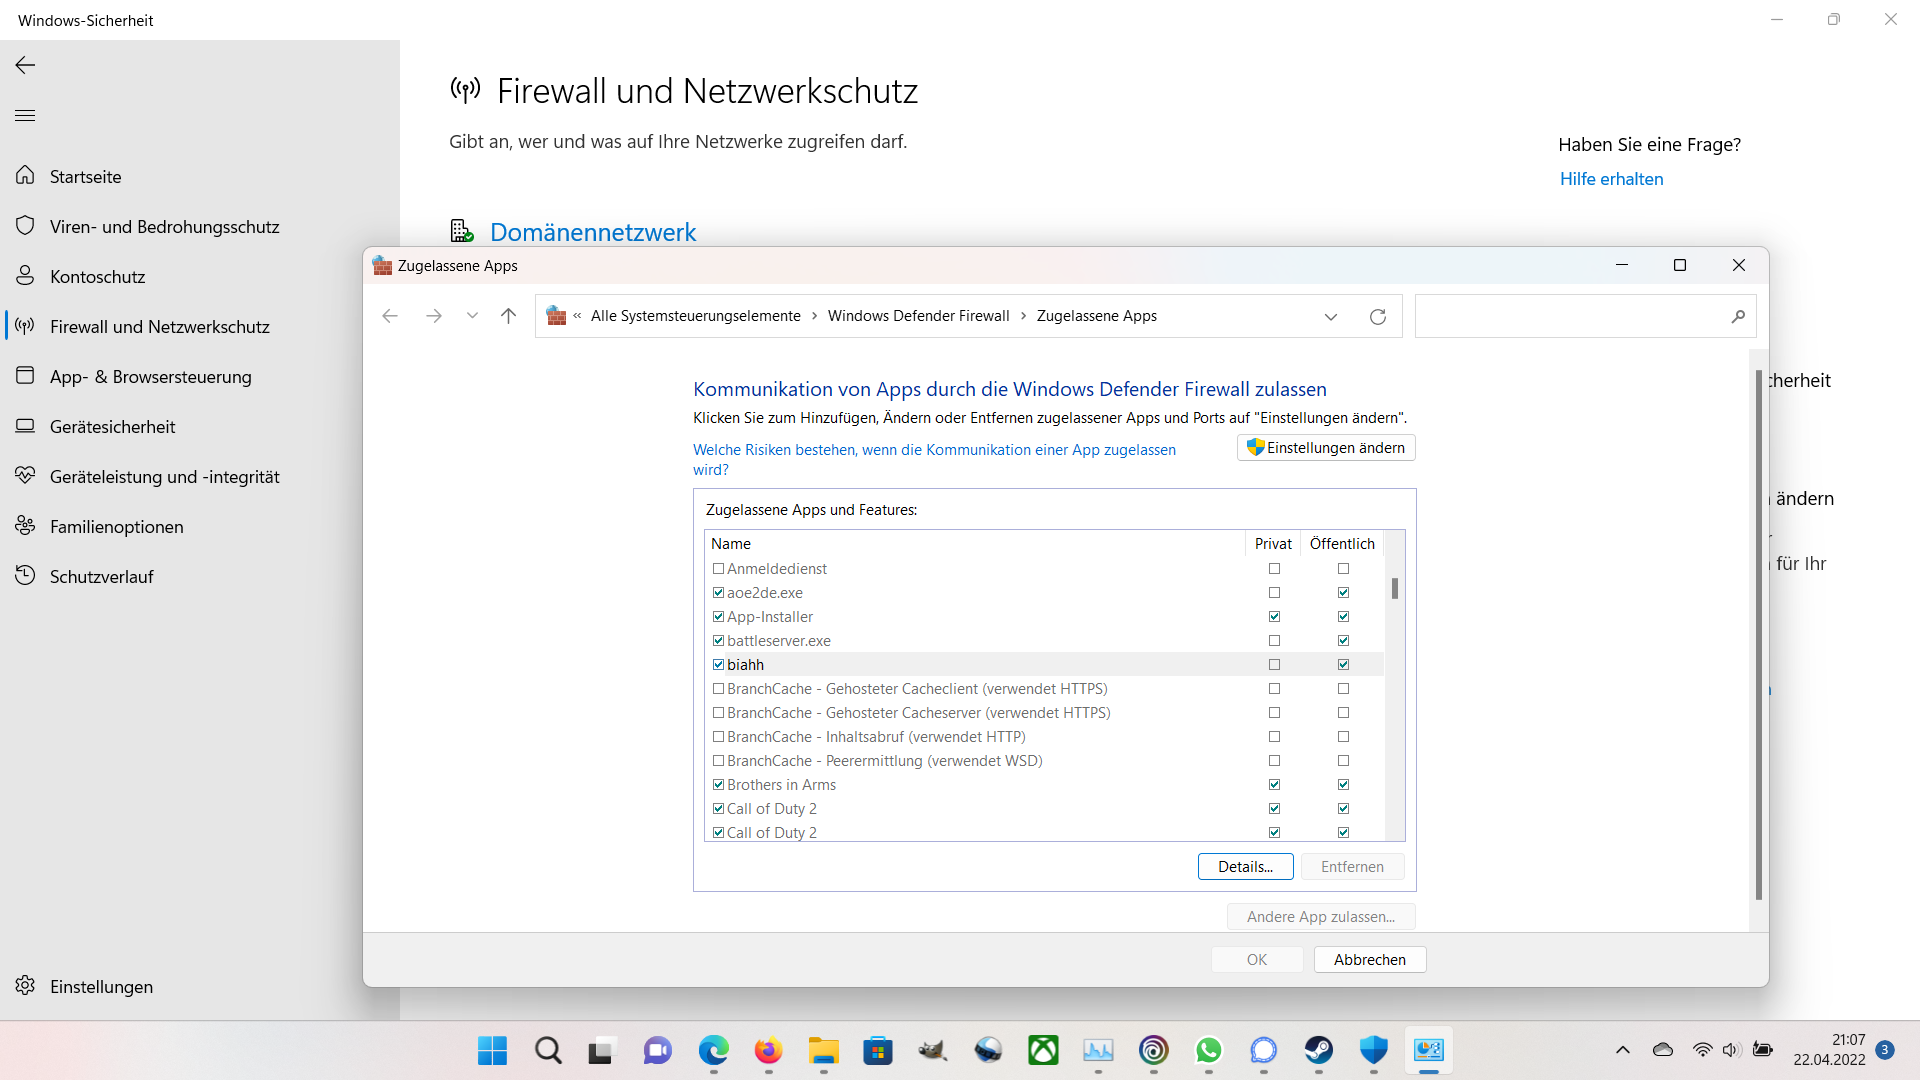Open Firefox from the taskbar

click(x=768, y=1050)
